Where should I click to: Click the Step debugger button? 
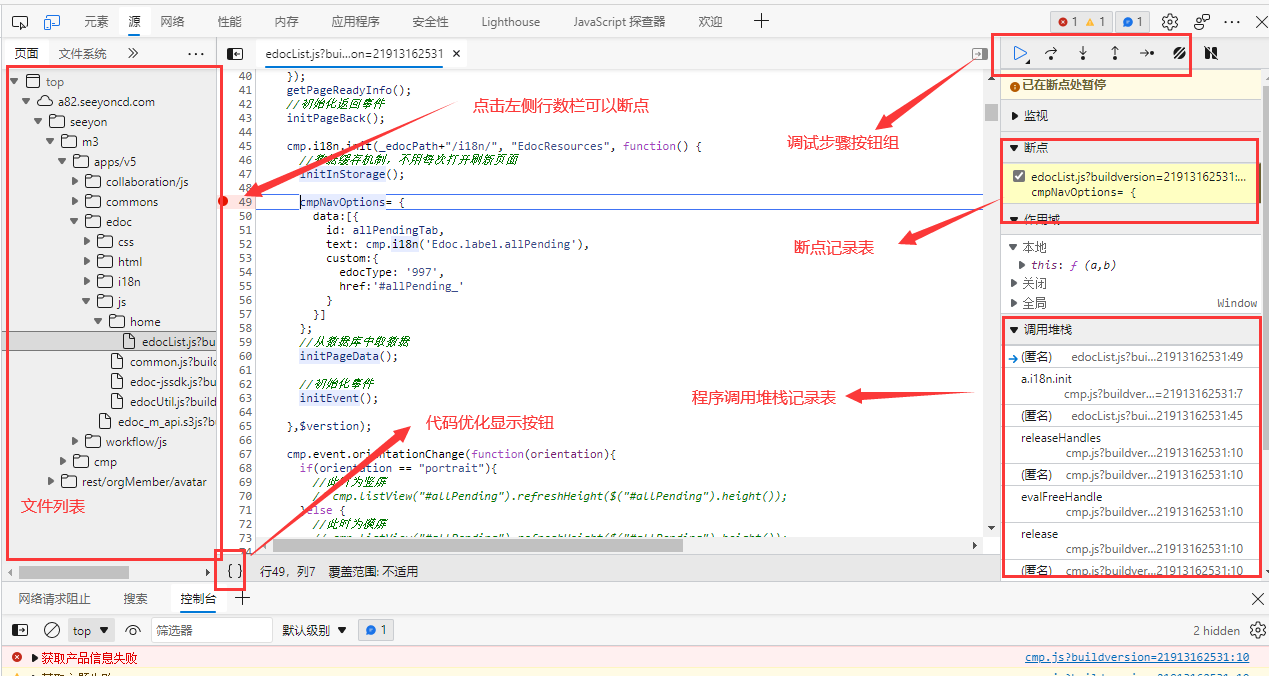point(1147,53)
